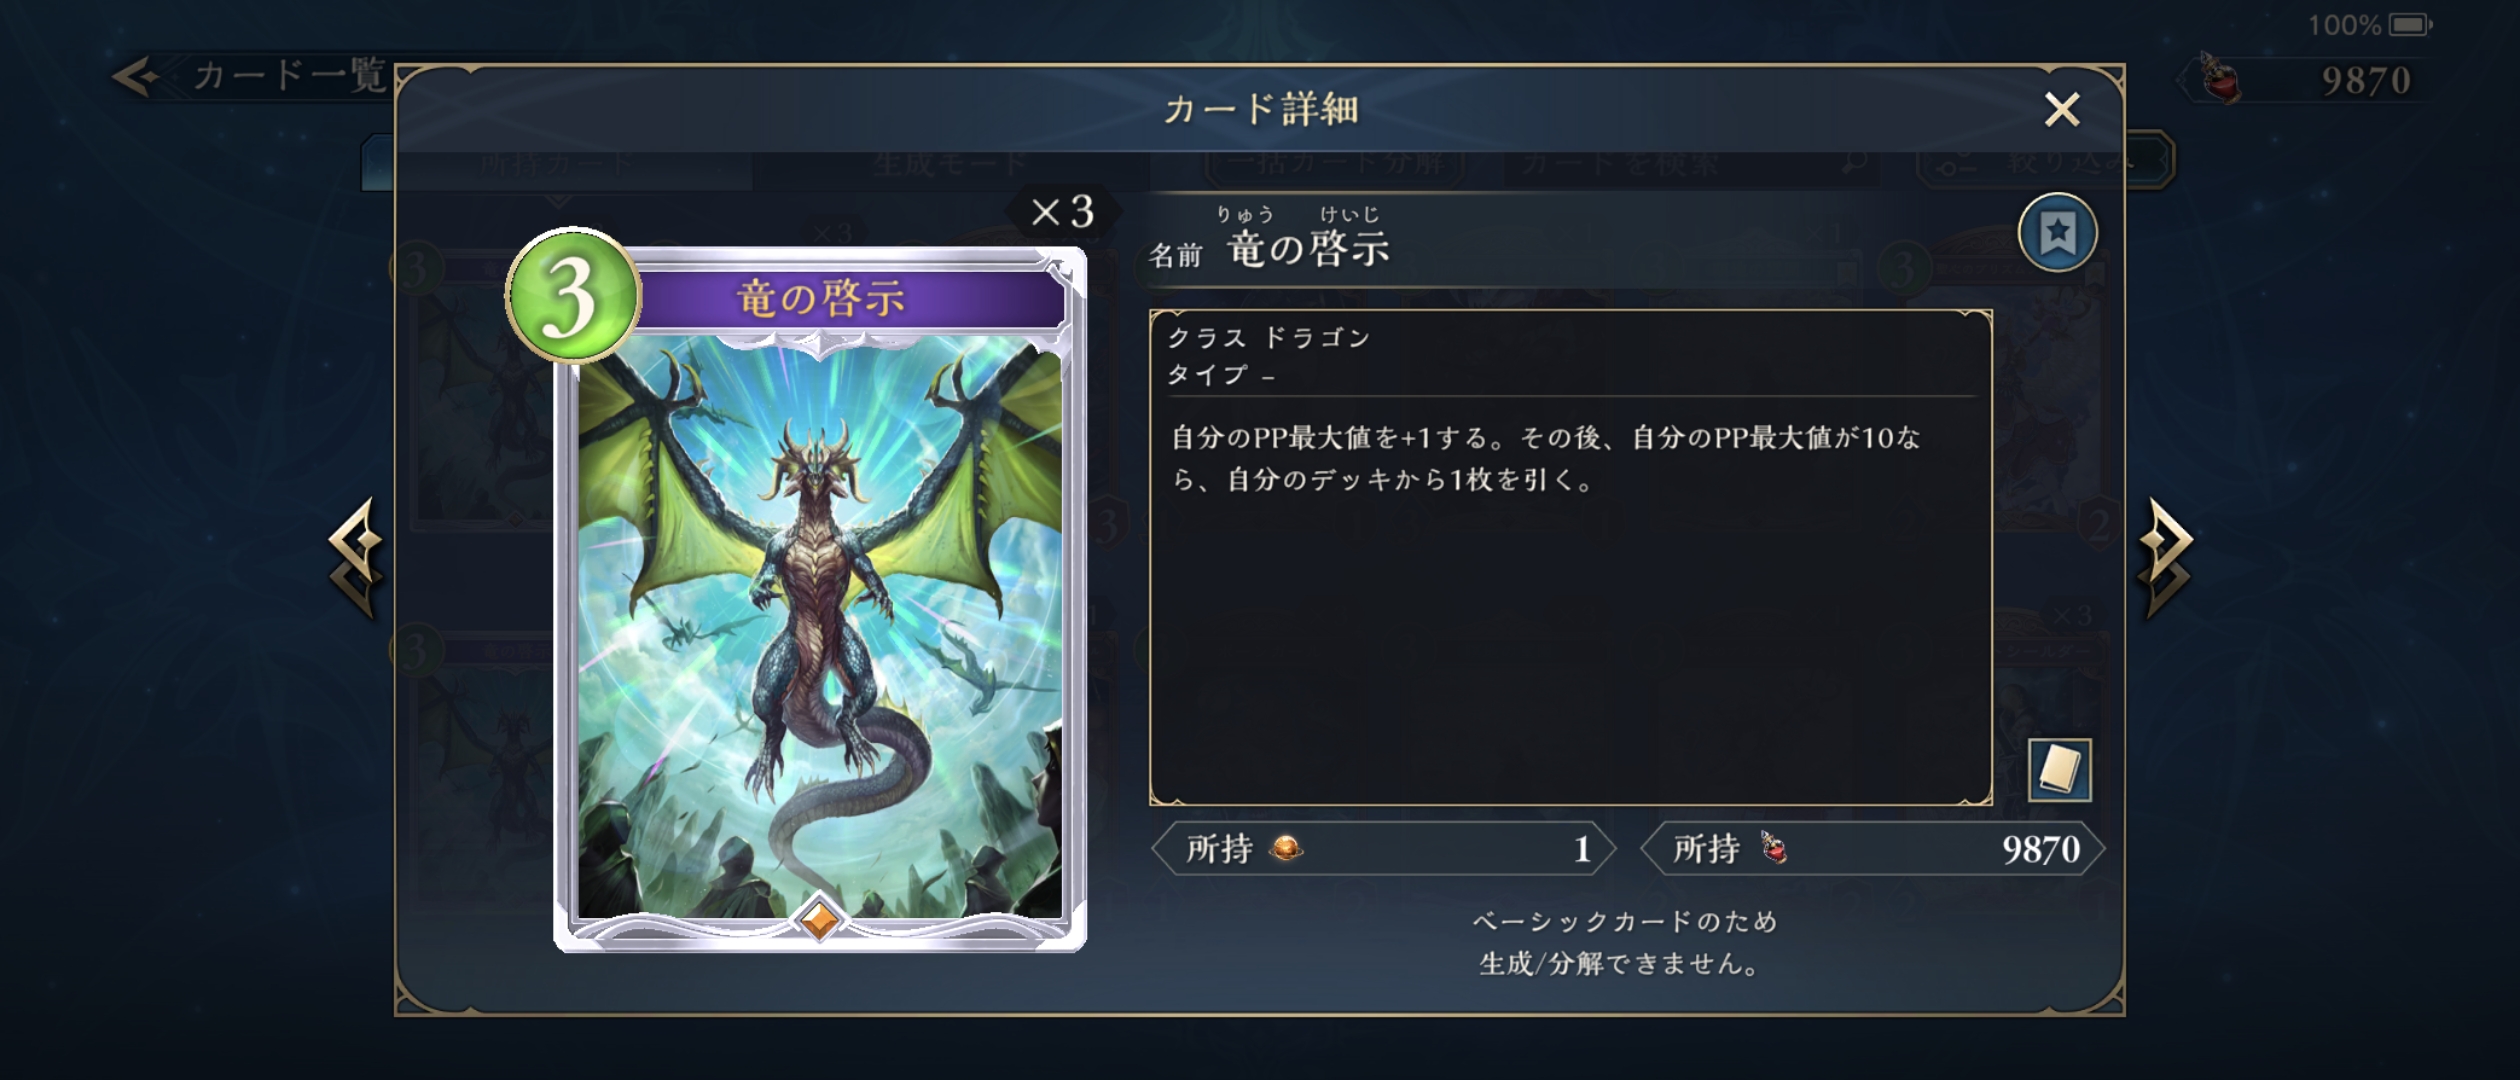Select the 所持 rupie count field showing 1
The height and width of the screenshot is (1080, 2520).
(x=1384, y=849)
